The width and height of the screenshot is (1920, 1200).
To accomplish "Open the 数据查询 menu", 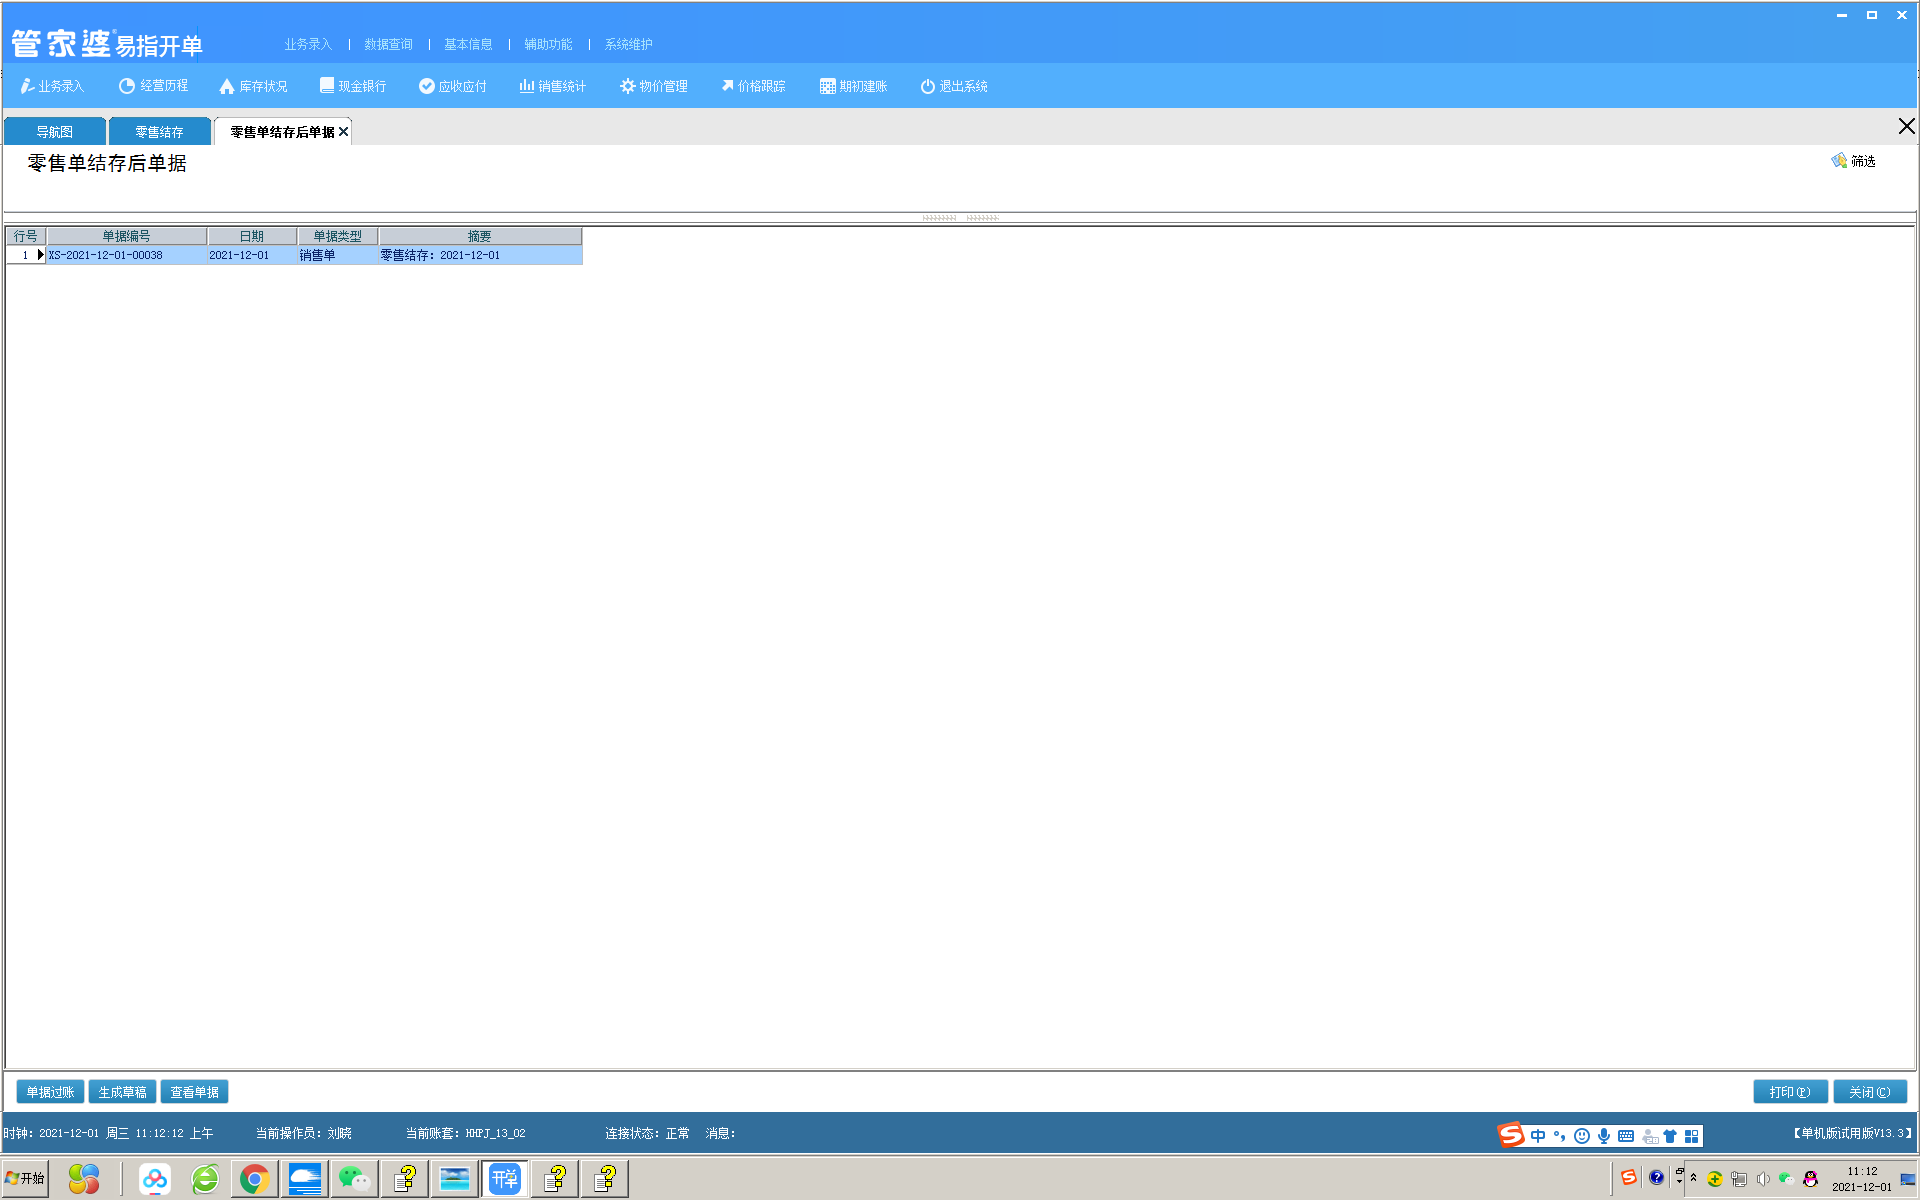I will click(388, 44).
